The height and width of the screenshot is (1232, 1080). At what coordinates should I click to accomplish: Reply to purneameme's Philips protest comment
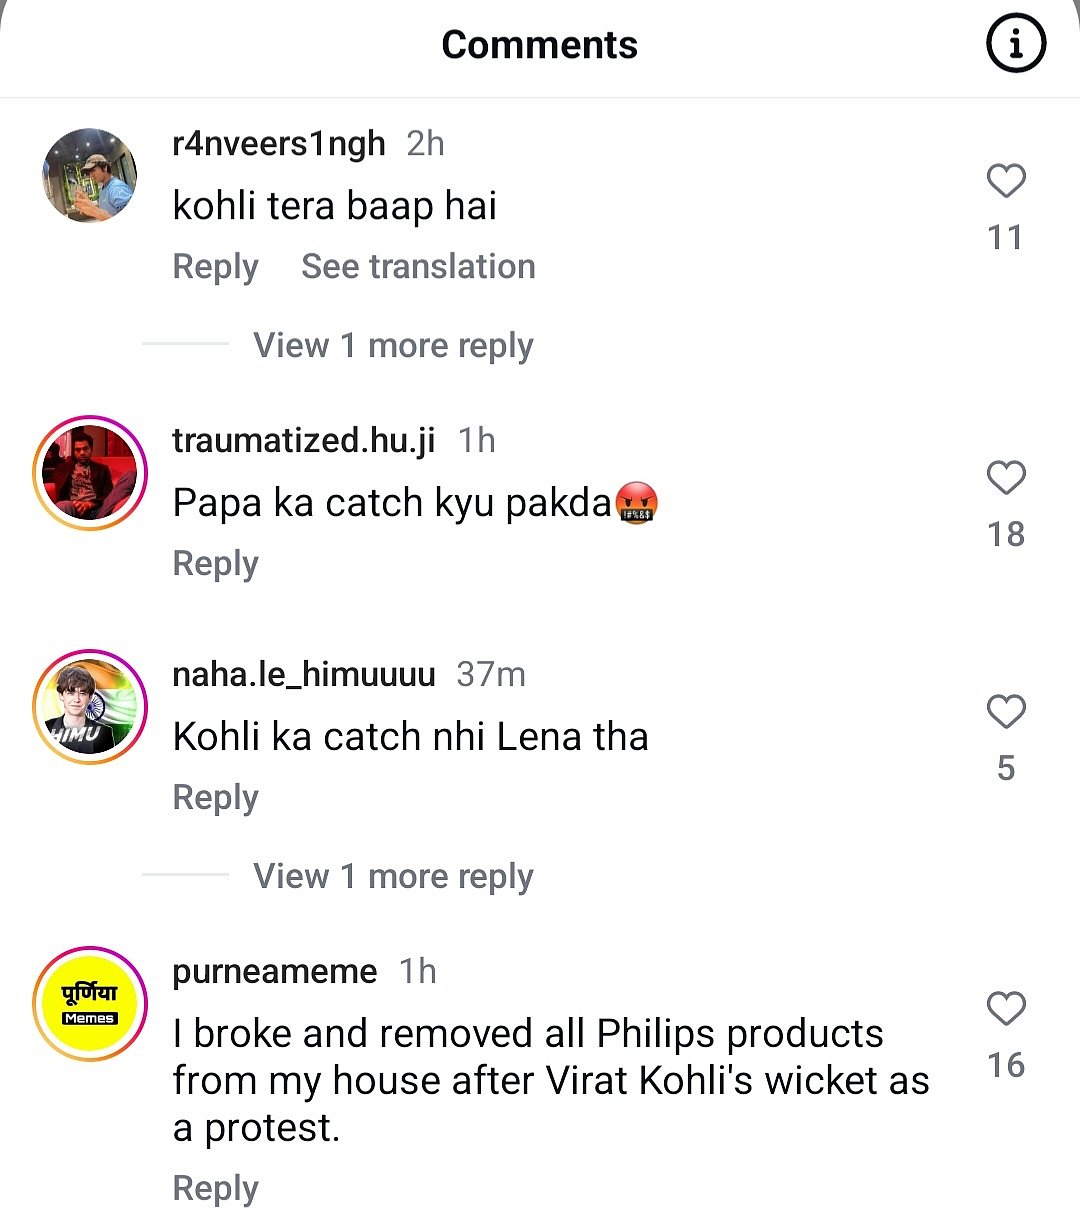[x=215, y=1189]
